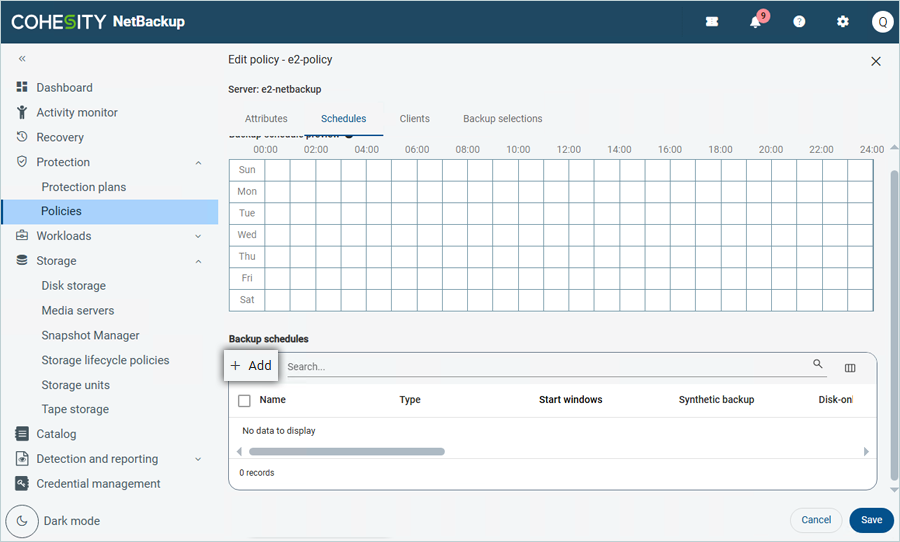Collapse the Protection section

coord(198,162)
